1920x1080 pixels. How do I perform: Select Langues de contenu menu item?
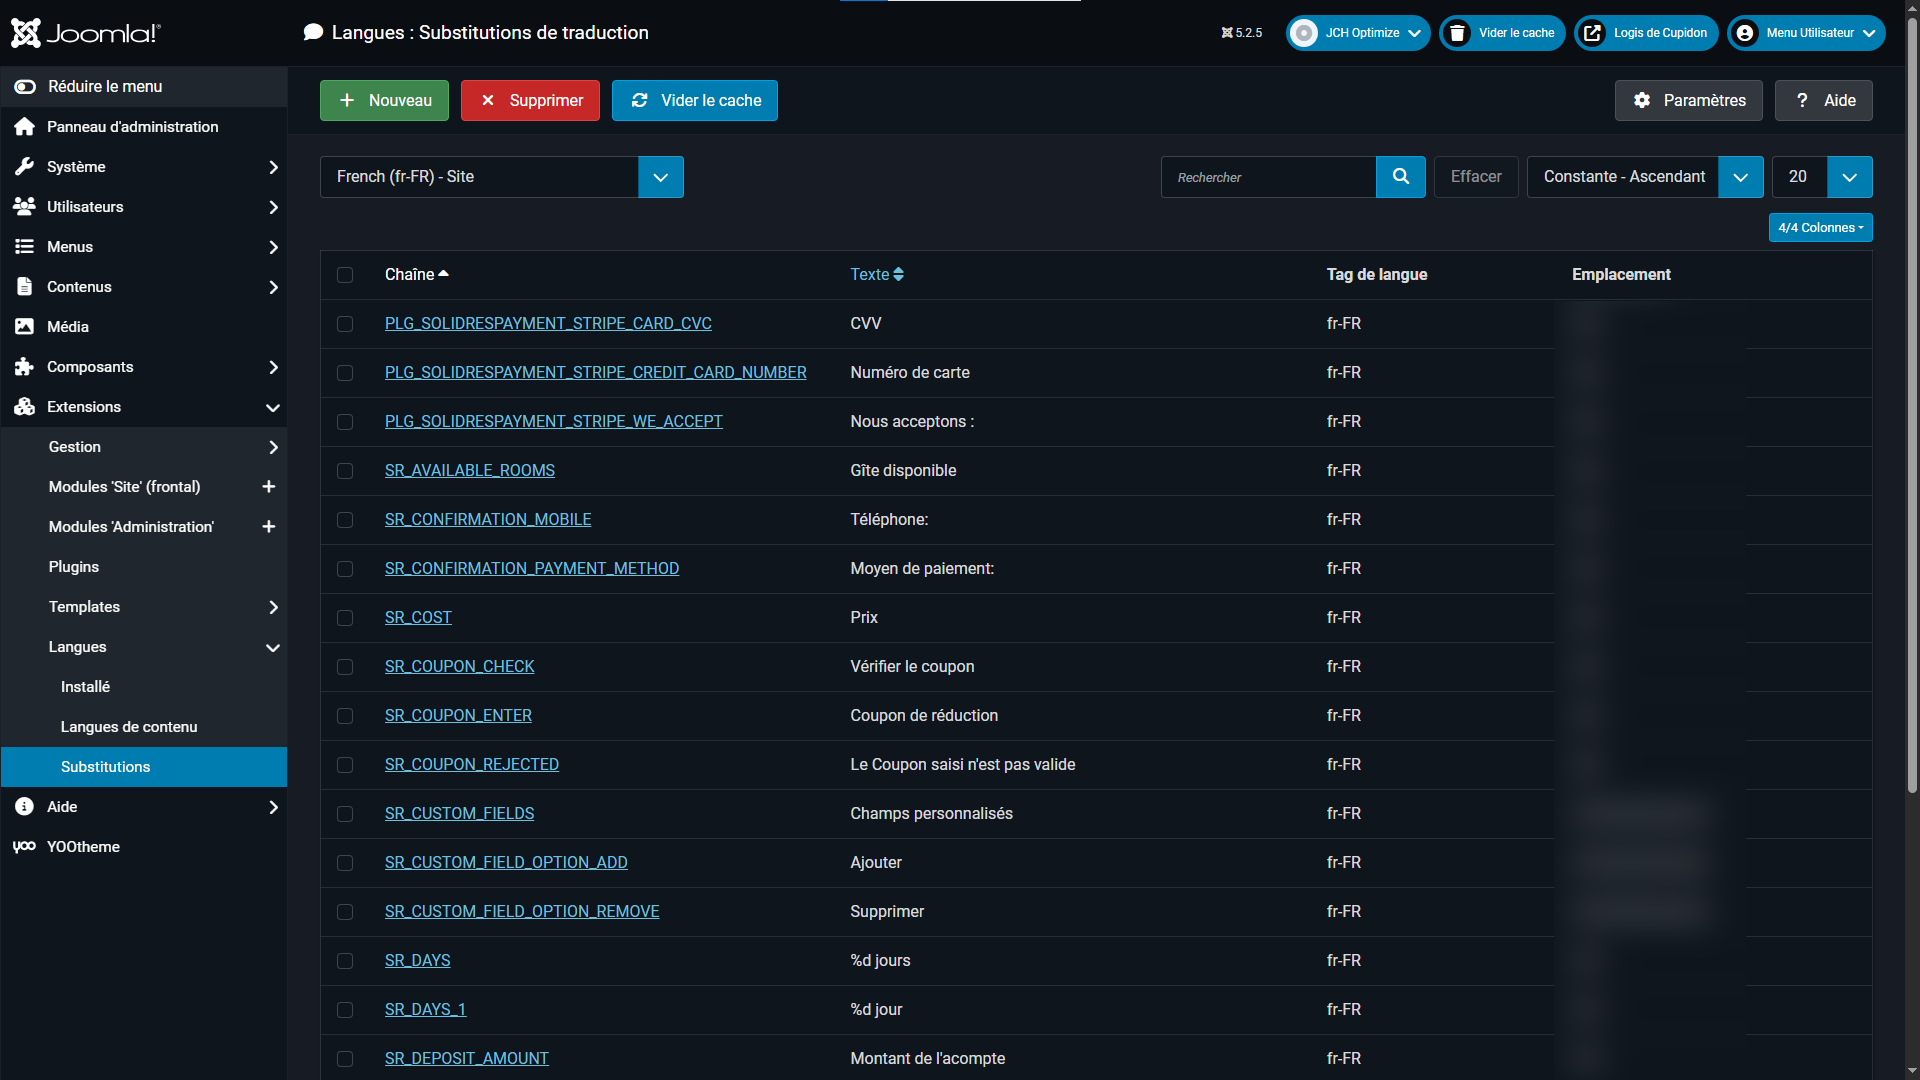129,727
